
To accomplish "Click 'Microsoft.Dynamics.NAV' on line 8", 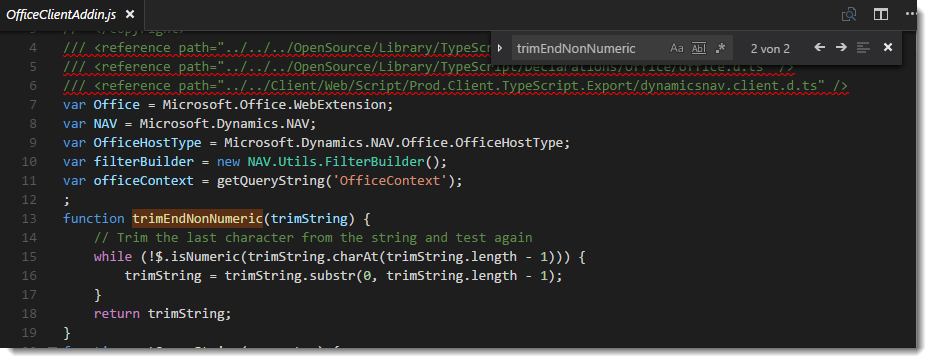I will tap(224, 124).
